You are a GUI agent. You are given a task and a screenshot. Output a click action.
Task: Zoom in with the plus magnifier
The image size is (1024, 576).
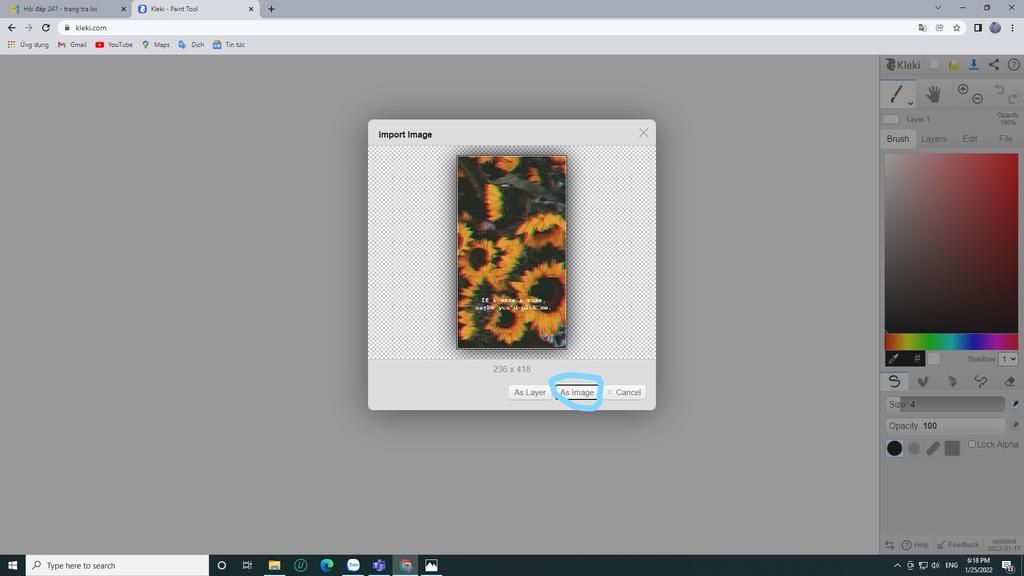[963, 89]
